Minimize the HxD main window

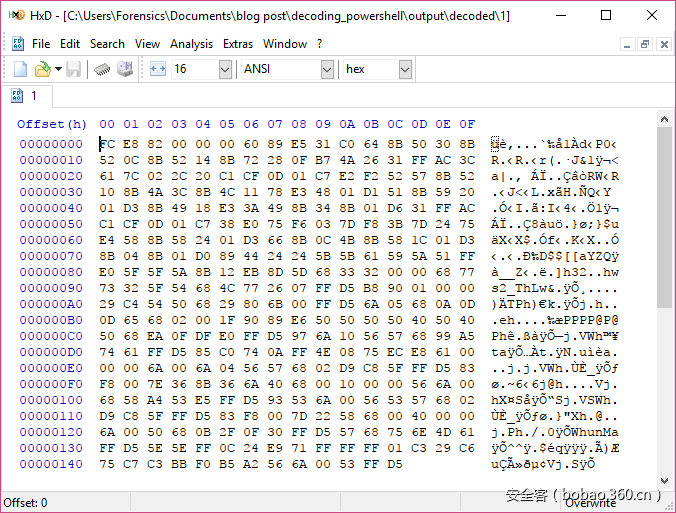tap(561, 16)
